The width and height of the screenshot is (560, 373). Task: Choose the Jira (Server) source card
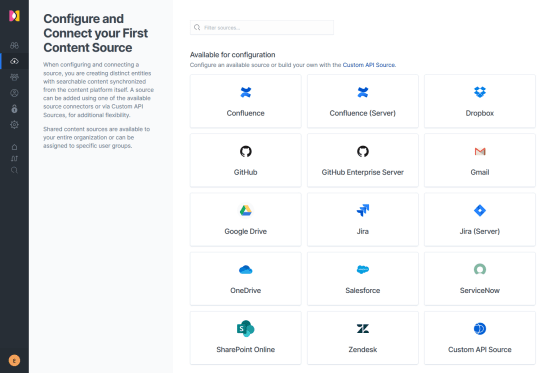point(480,219)
